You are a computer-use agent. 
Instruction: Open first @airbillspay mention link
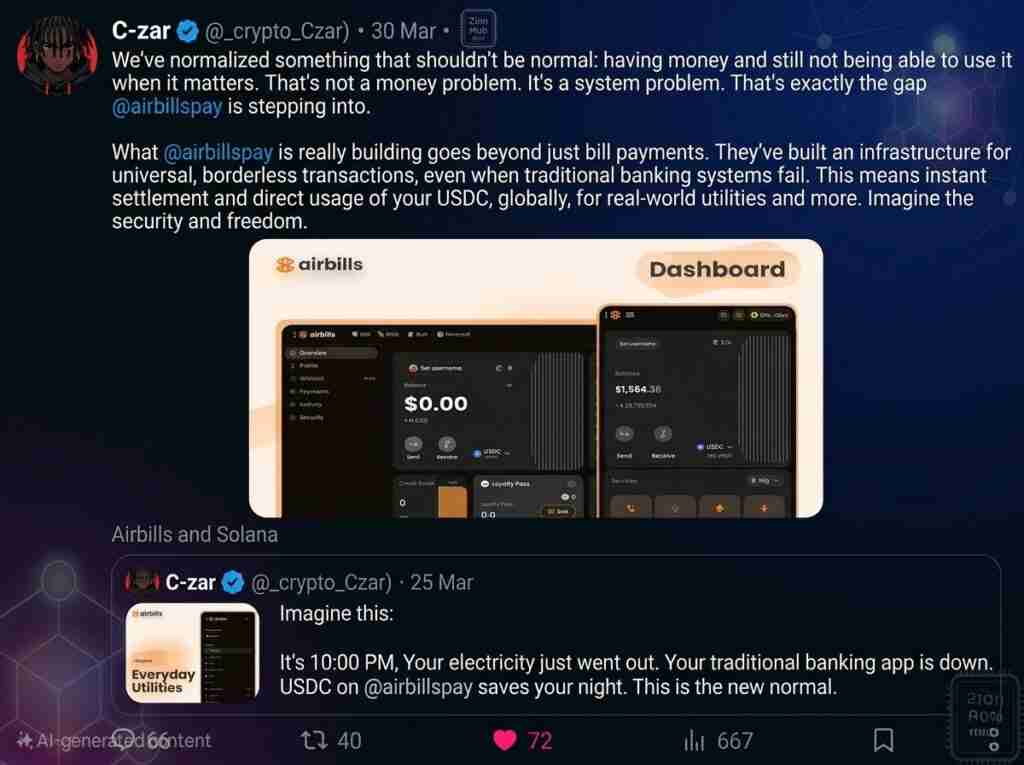coord(167,106)
